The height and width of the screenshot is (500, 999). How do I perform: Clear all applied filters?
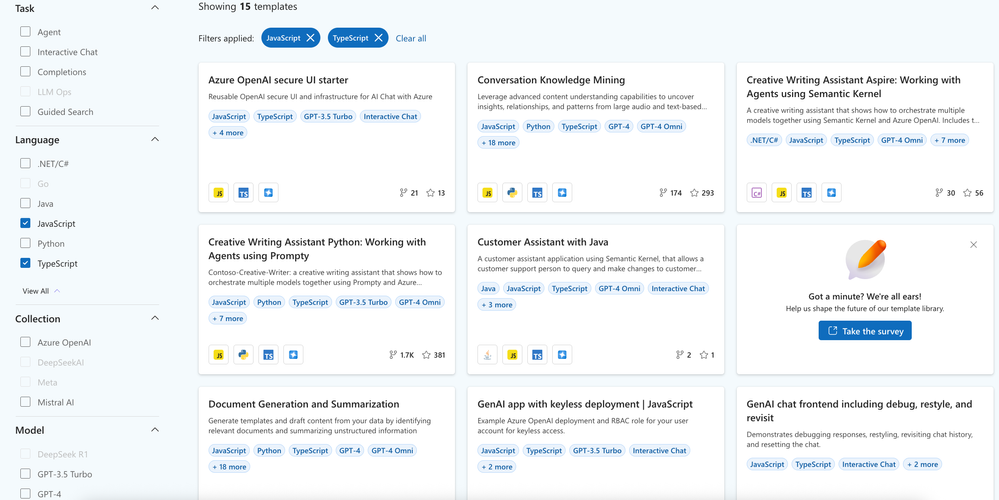411,38
